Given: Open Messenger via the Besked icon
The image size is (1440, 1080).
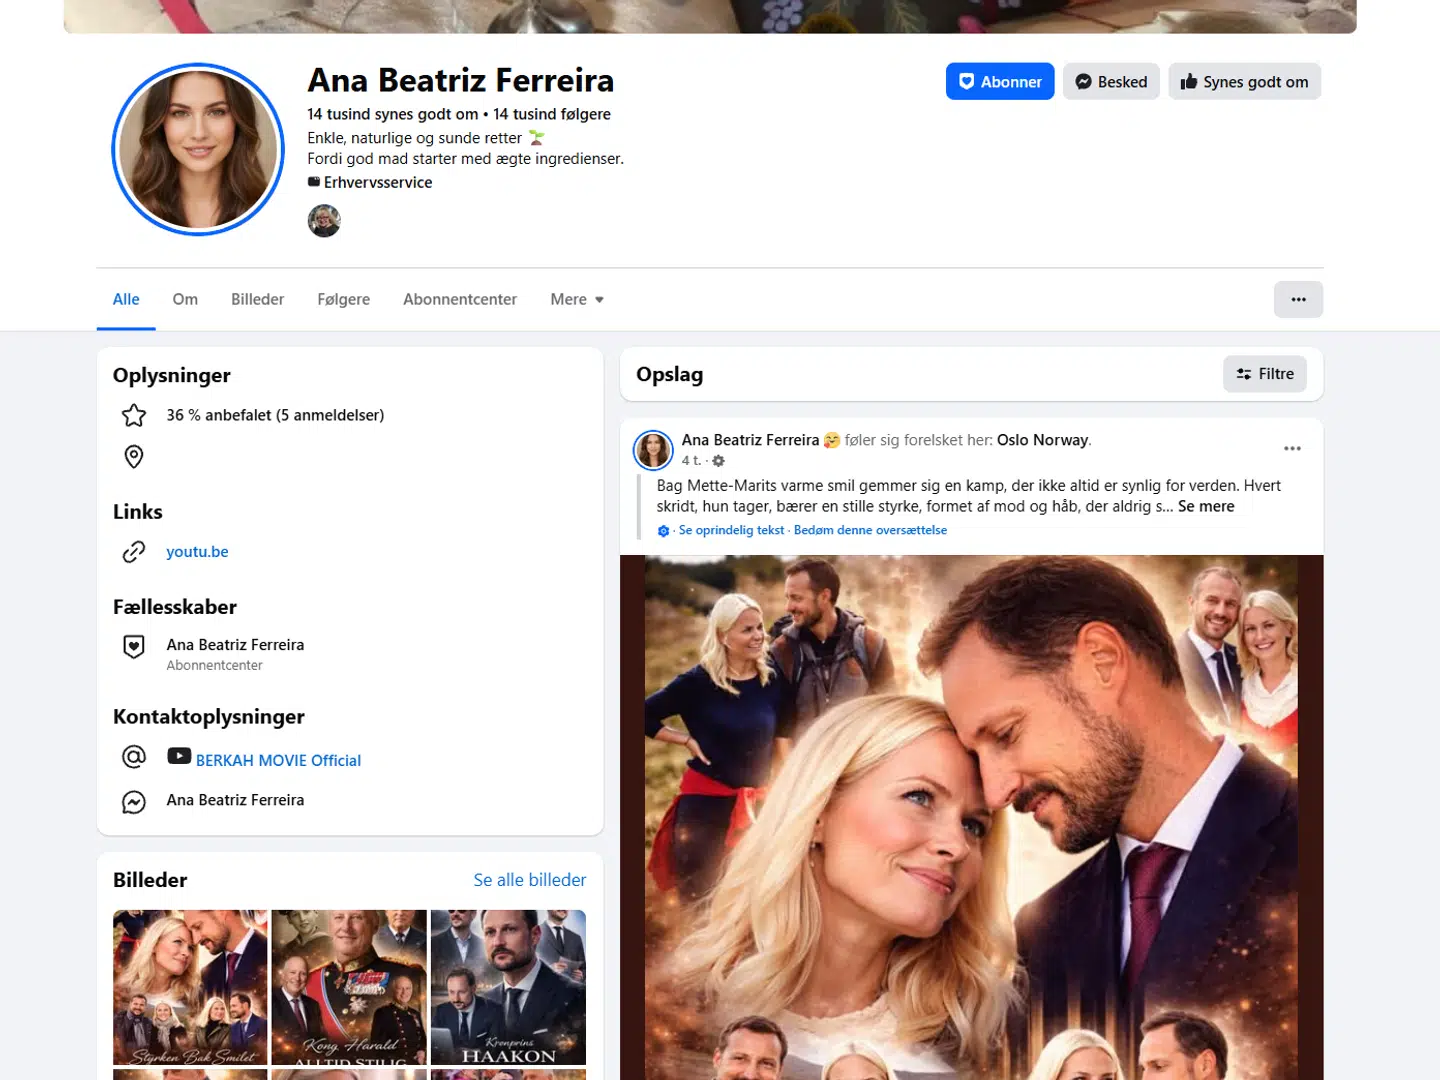Looking at the screenshot, I should coord(1085,81).
